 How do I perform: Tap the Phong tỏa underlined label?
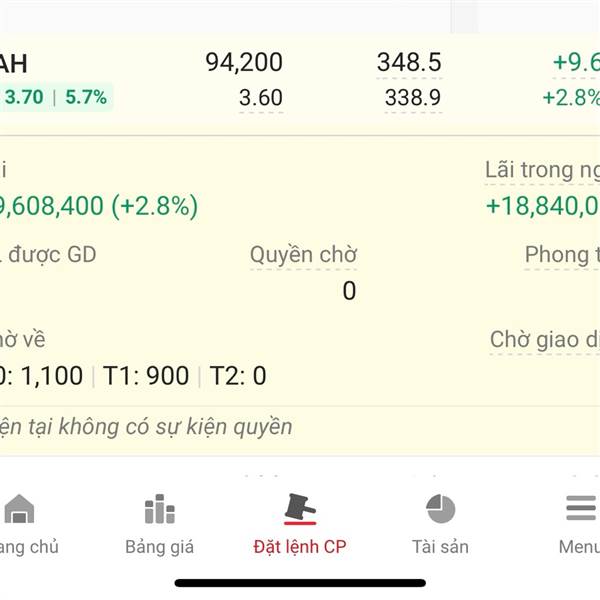point(562,255)
